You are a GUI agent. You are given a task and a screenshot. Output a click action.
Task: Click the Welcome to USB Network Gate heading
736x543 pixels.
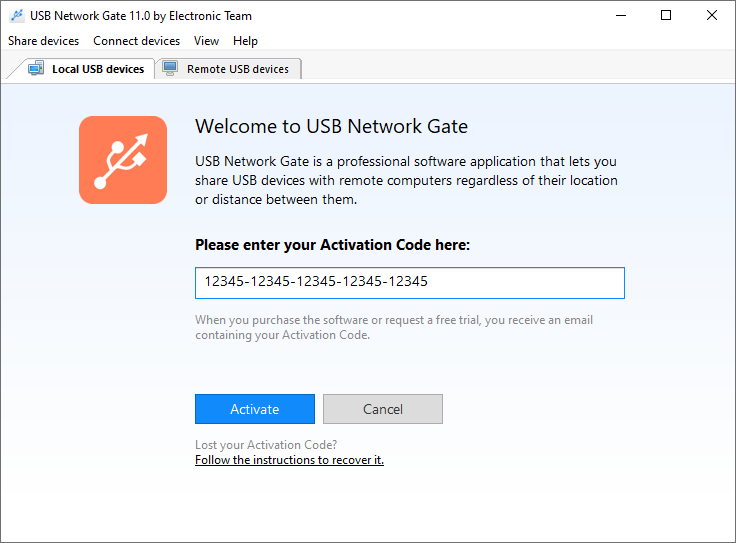[331, 127]
